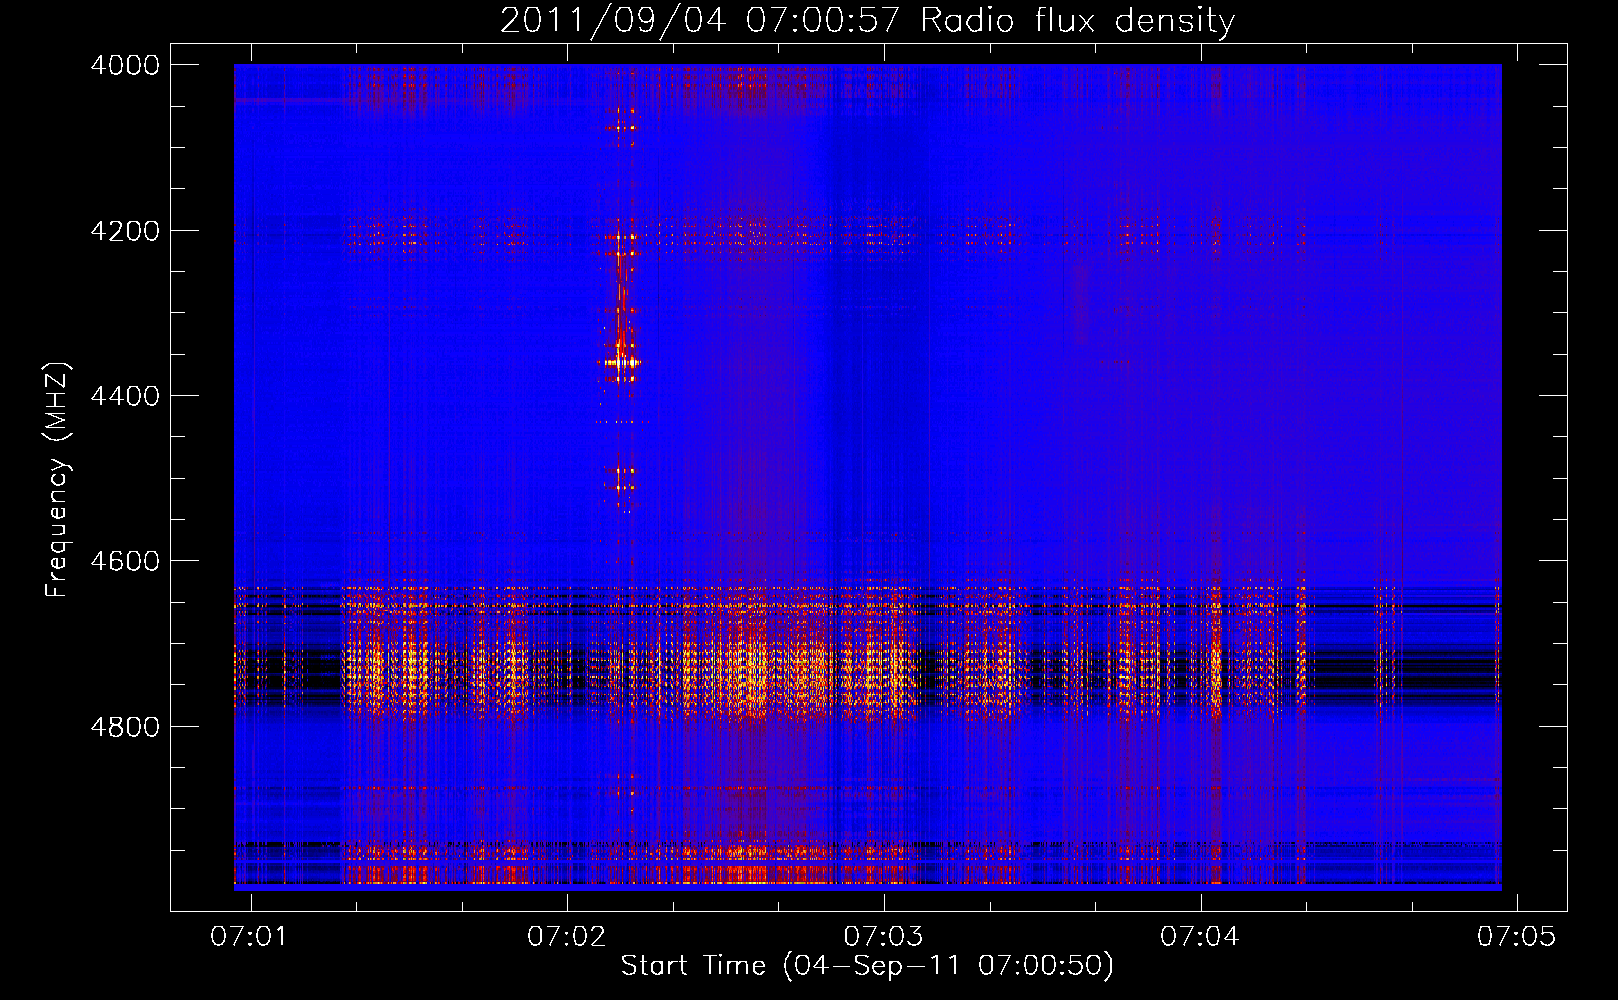1618x1000 pixels.
Task: Select the 4400 frequency tick label
Action: [125, 396]
